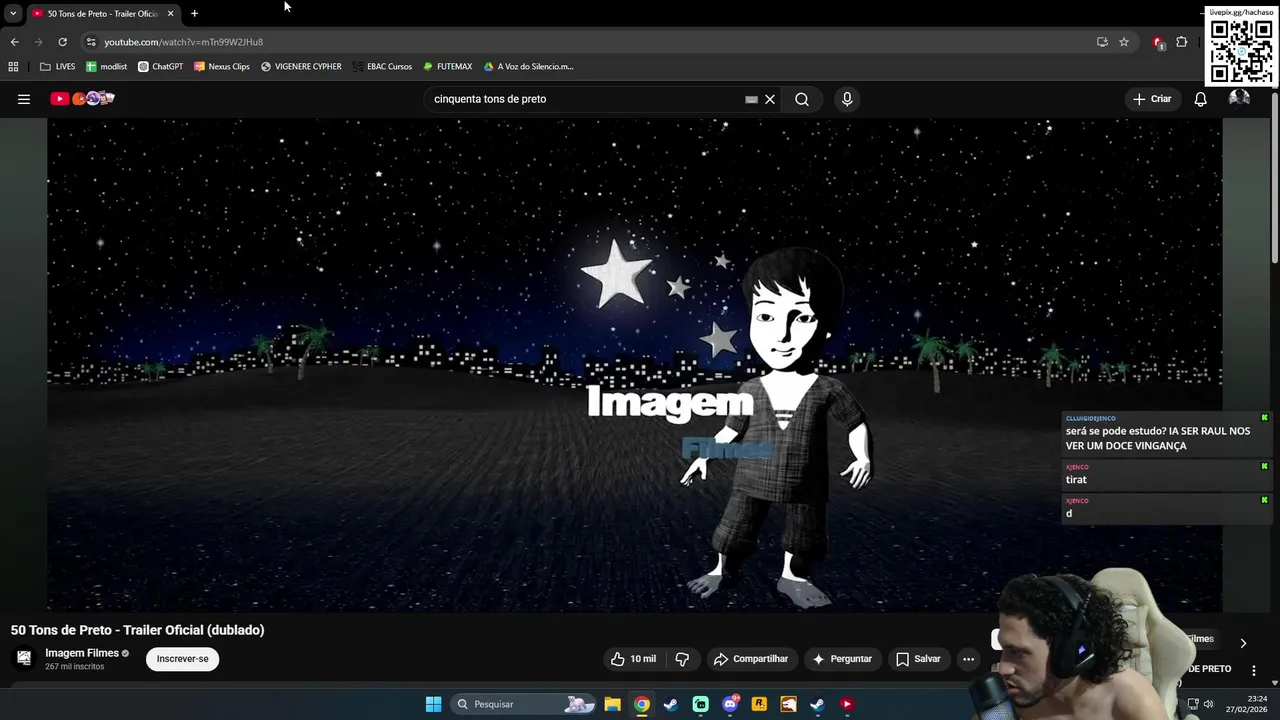
Task: Like the video with thumbs up
Action: (633, 659)
